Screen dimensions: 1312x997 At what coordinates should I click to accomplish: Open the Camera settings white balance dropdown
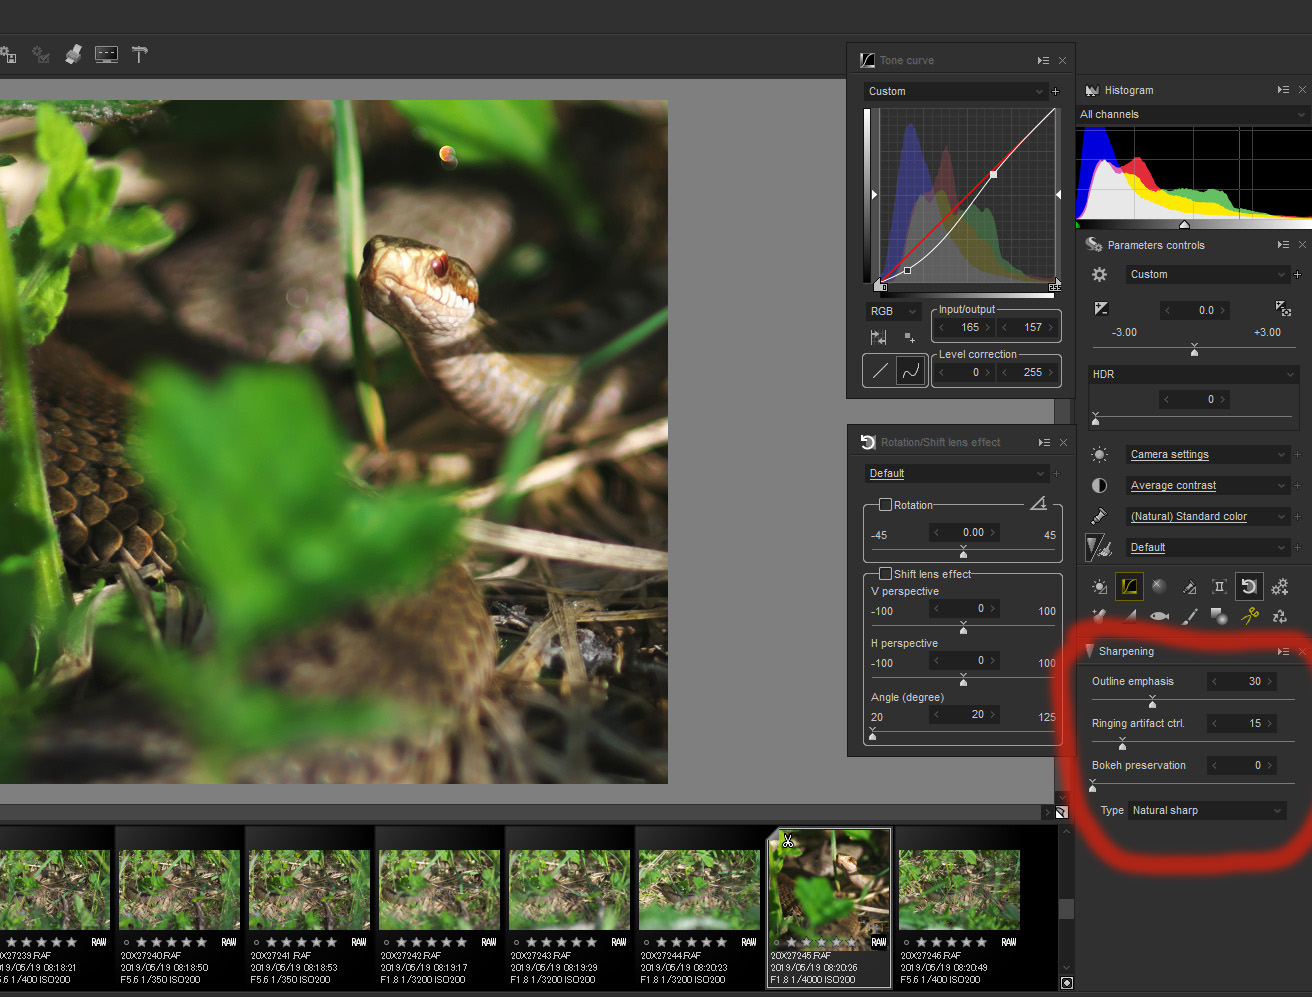1208,454
